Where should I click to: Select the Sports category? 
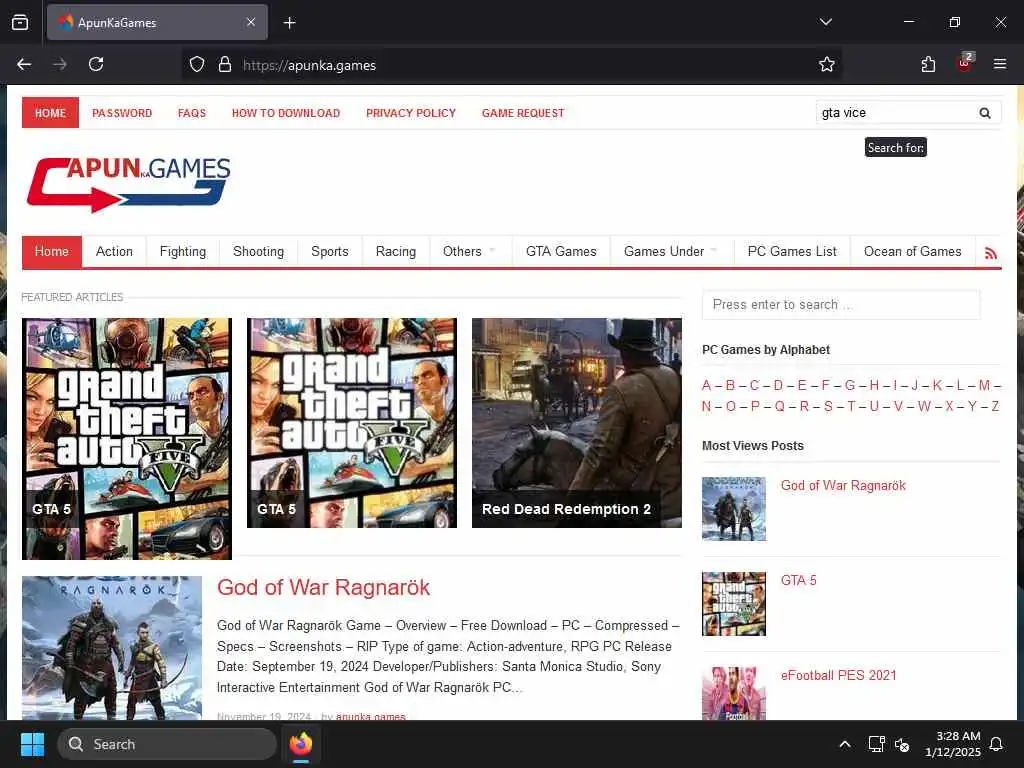[330, 251]
